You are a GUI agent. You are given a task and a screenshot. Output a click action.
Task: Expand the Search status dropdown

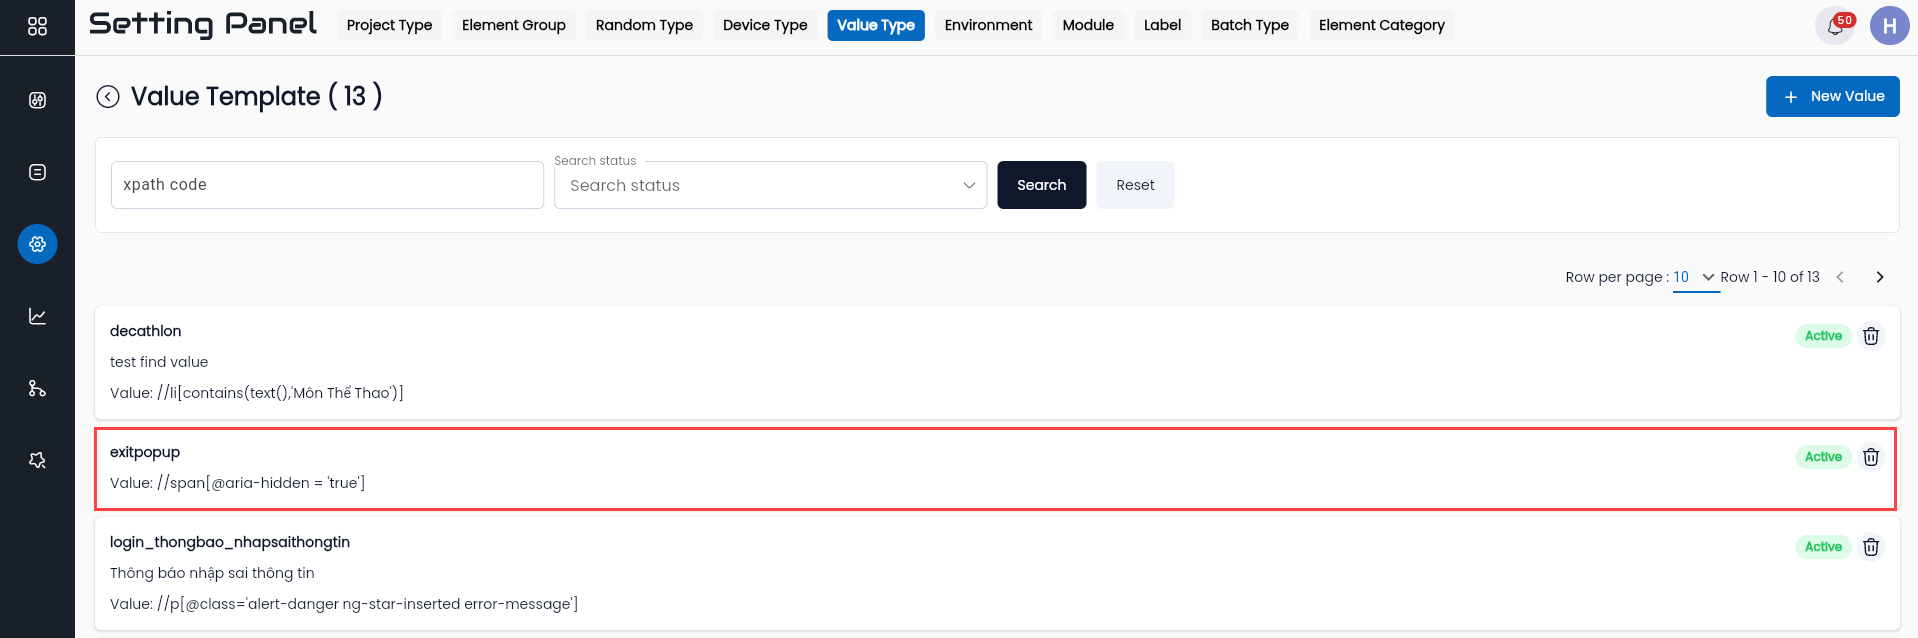tap(770, 185)
